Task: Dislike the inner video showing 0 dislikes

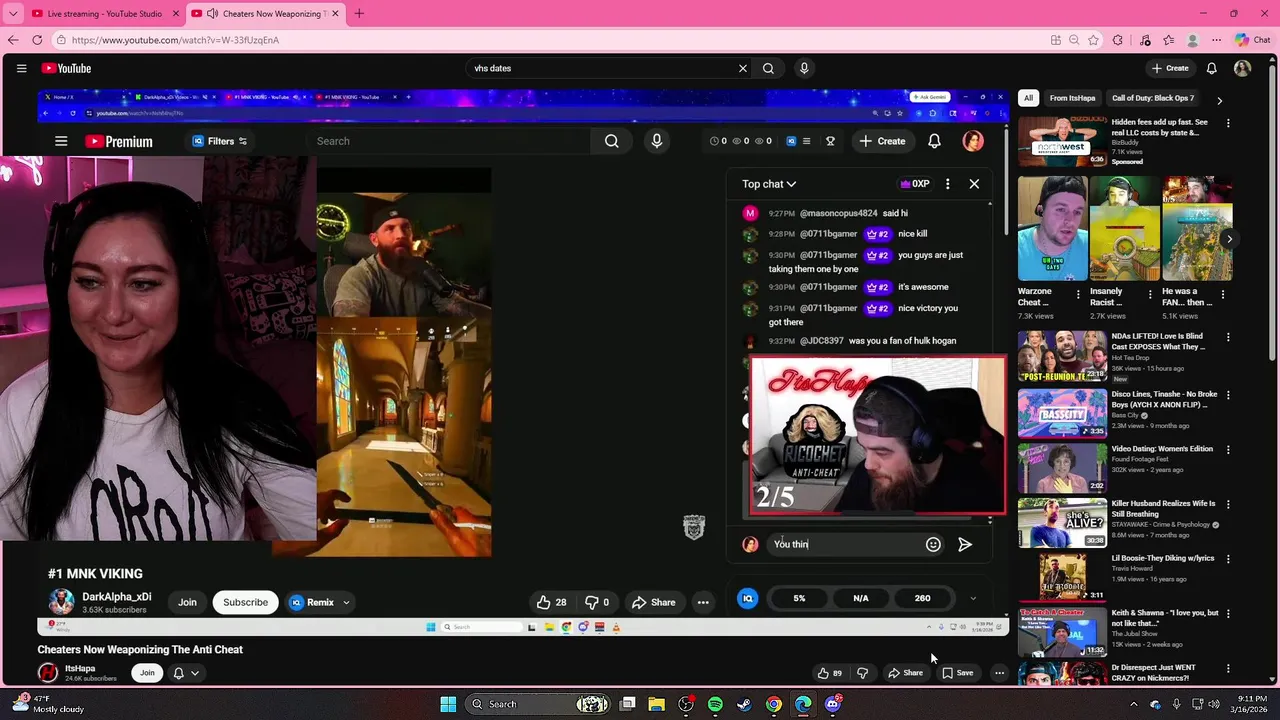Action: (597, 602)
